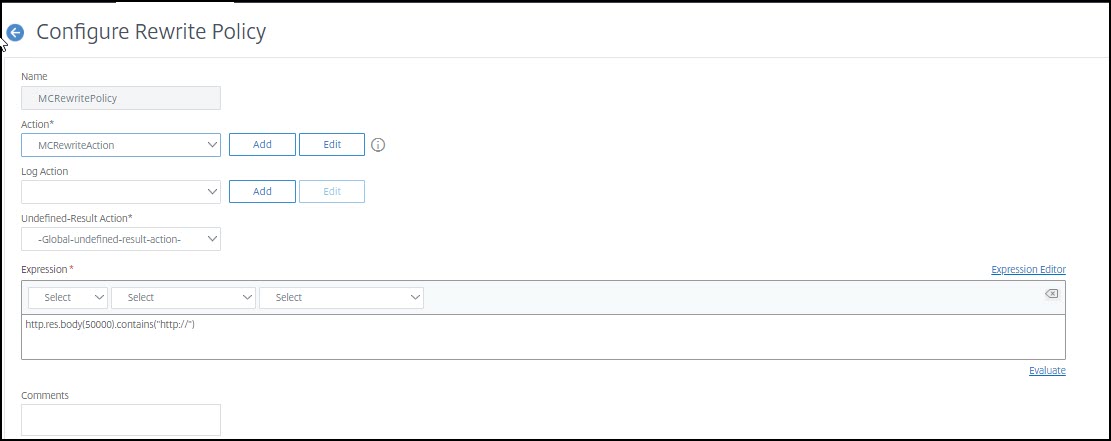1111x441 pixels.
Task: Click the blue back arrow icon
Action: tap(15, 33)
